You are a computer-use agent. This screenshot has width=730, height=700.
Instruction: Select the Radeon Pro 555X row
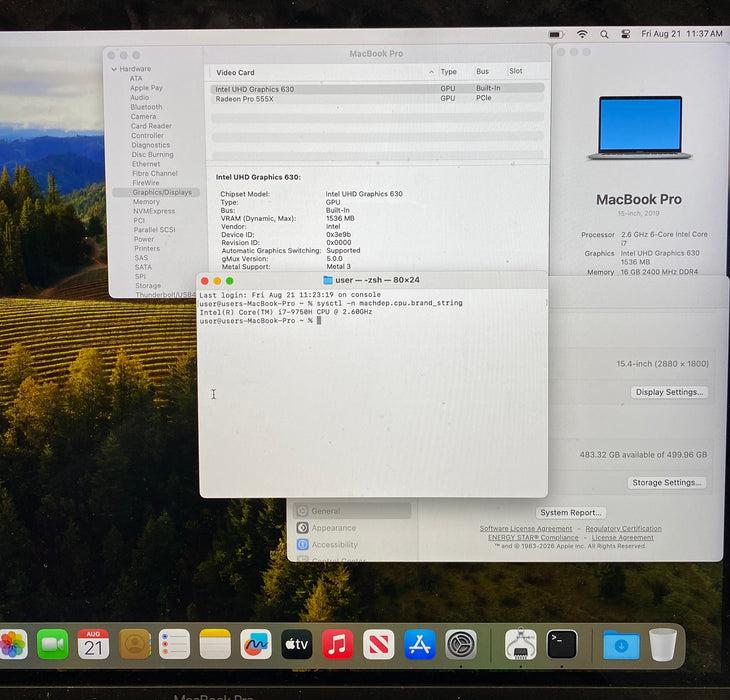pyautogui.click(x=377, y=99)
